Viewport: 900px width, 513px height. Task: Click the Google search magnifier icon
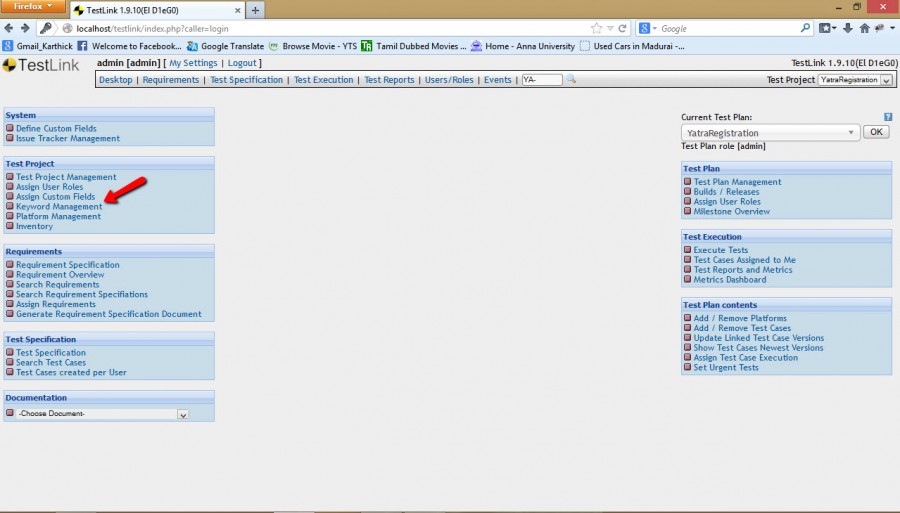805,28
